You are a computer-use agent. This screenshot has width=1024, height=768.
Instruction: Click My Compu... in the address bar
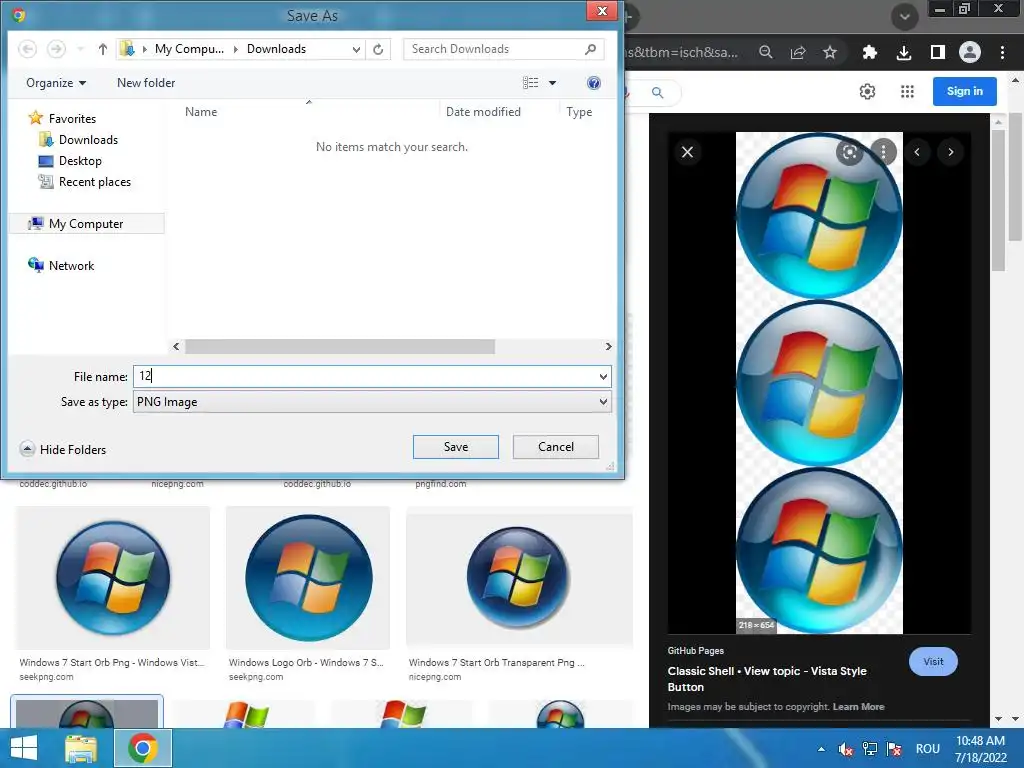[x=189, y=49]
